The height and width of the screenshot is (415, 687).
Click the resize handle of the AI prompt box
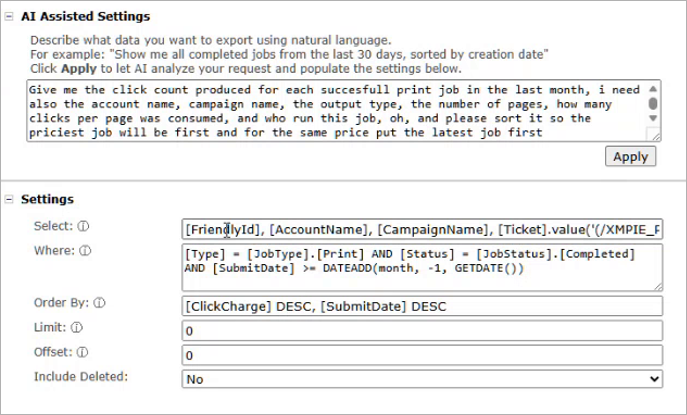click(x=654, y=136)
